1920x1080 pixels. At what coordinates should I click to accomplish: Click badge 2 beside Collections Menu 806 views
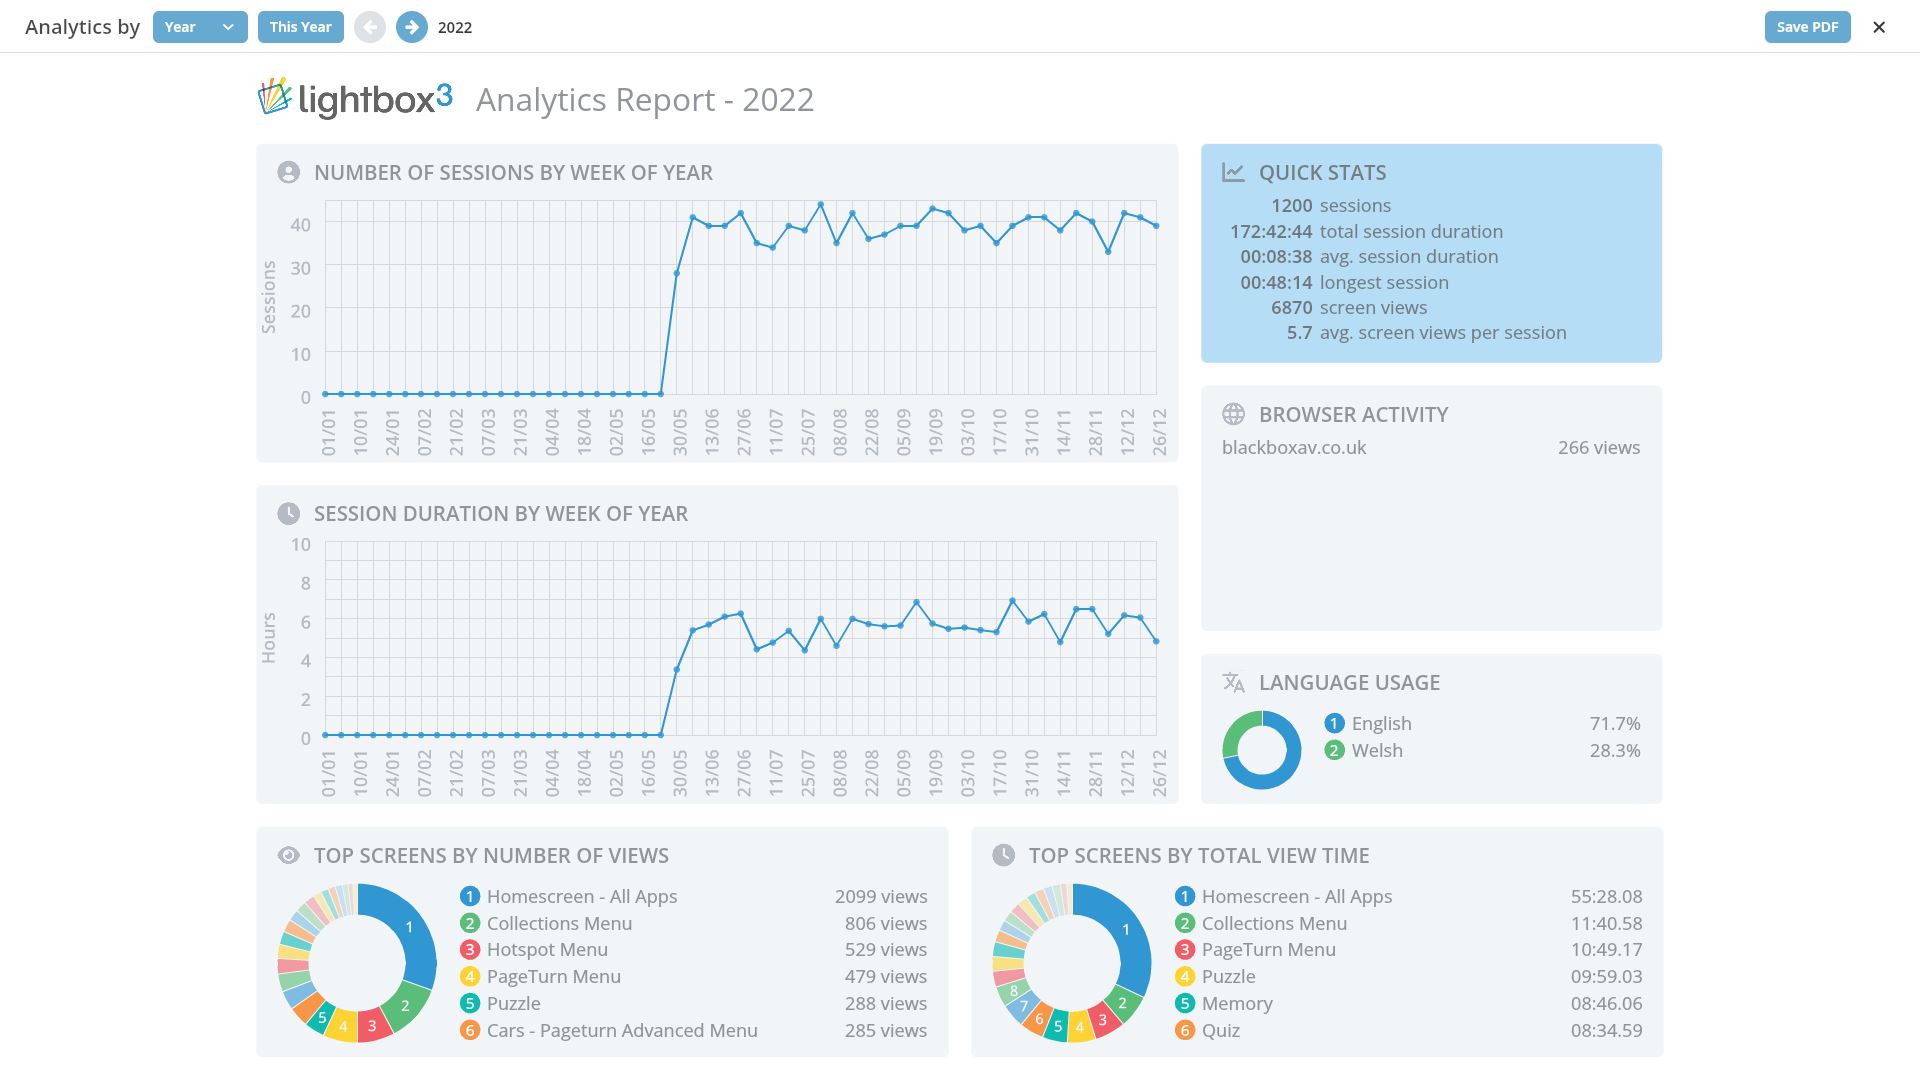[470, 923]
